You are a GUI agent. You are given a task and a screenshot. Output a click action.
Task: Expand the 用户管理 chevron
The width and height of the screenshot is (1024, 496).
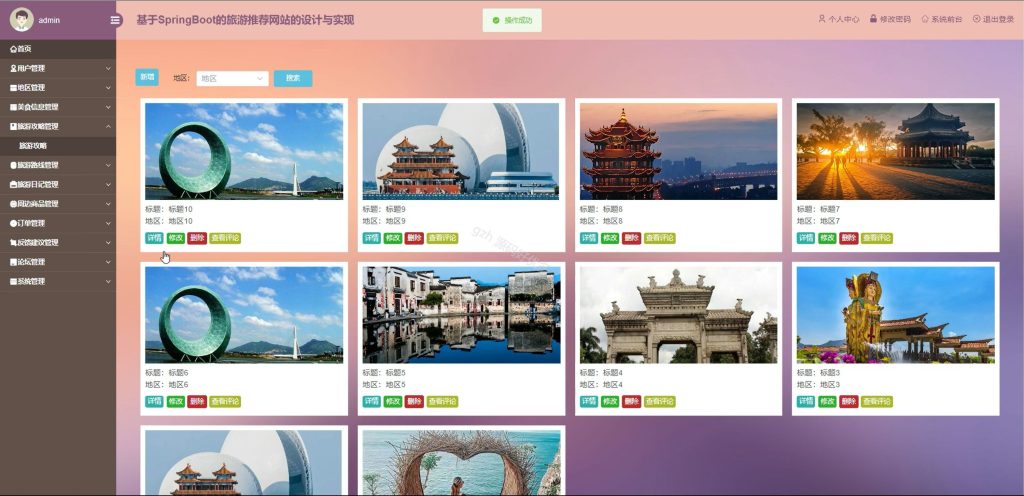108,68
